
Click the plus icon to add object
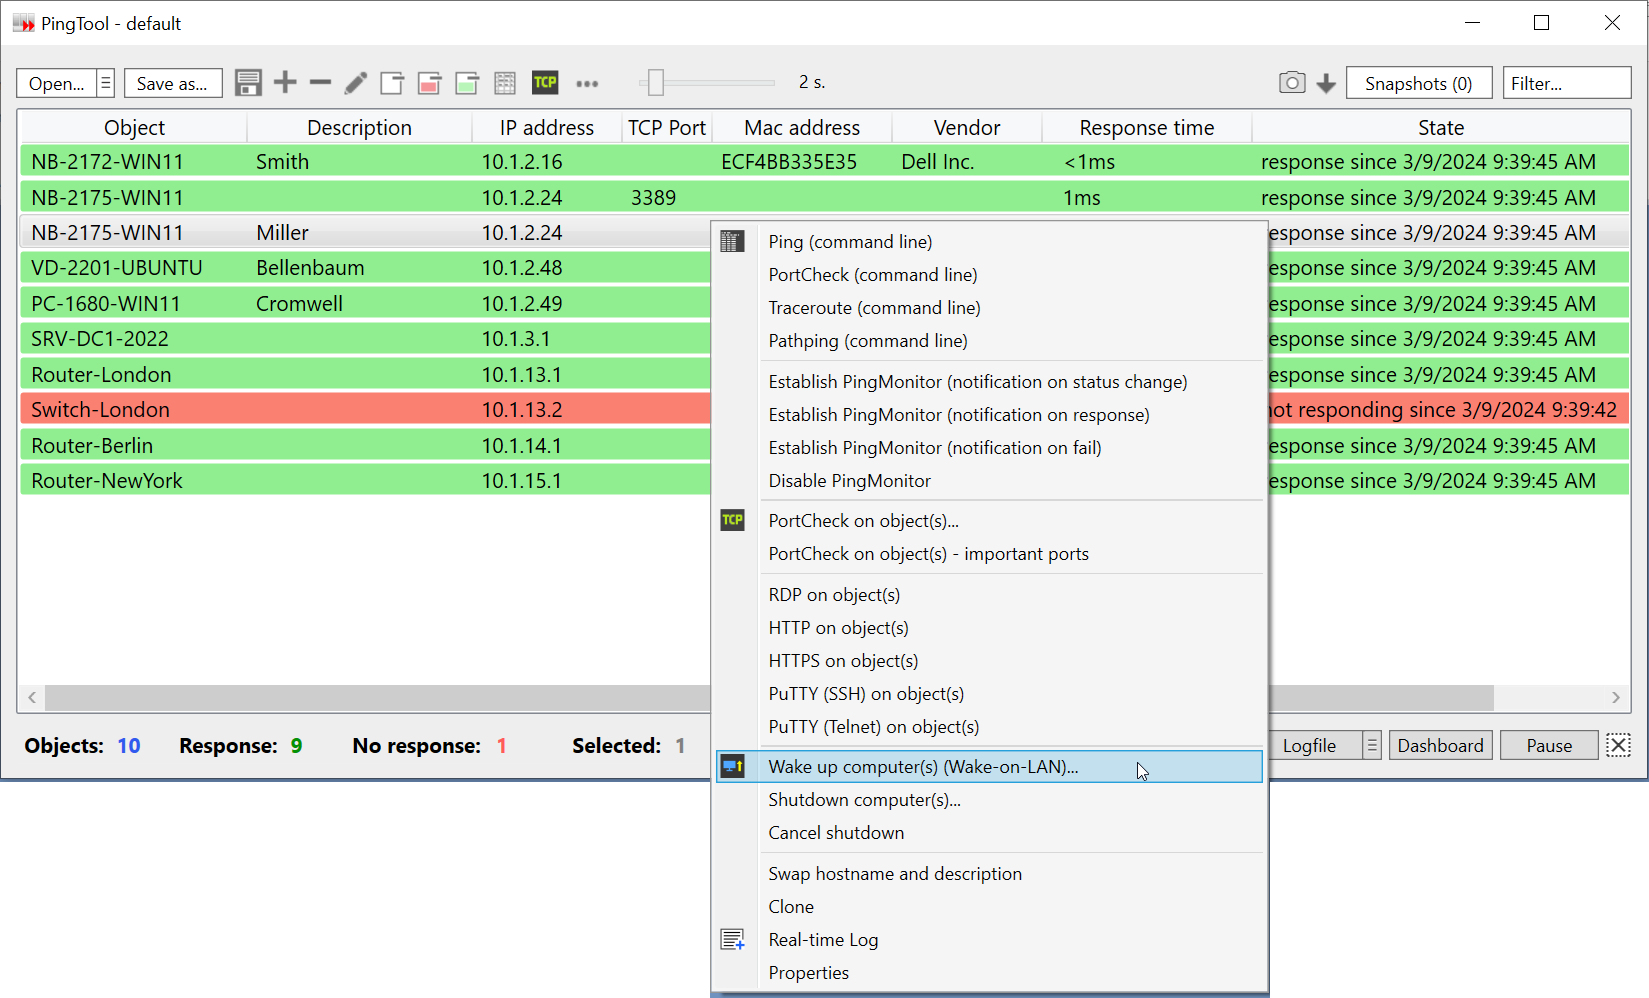(x=285, y=82)
